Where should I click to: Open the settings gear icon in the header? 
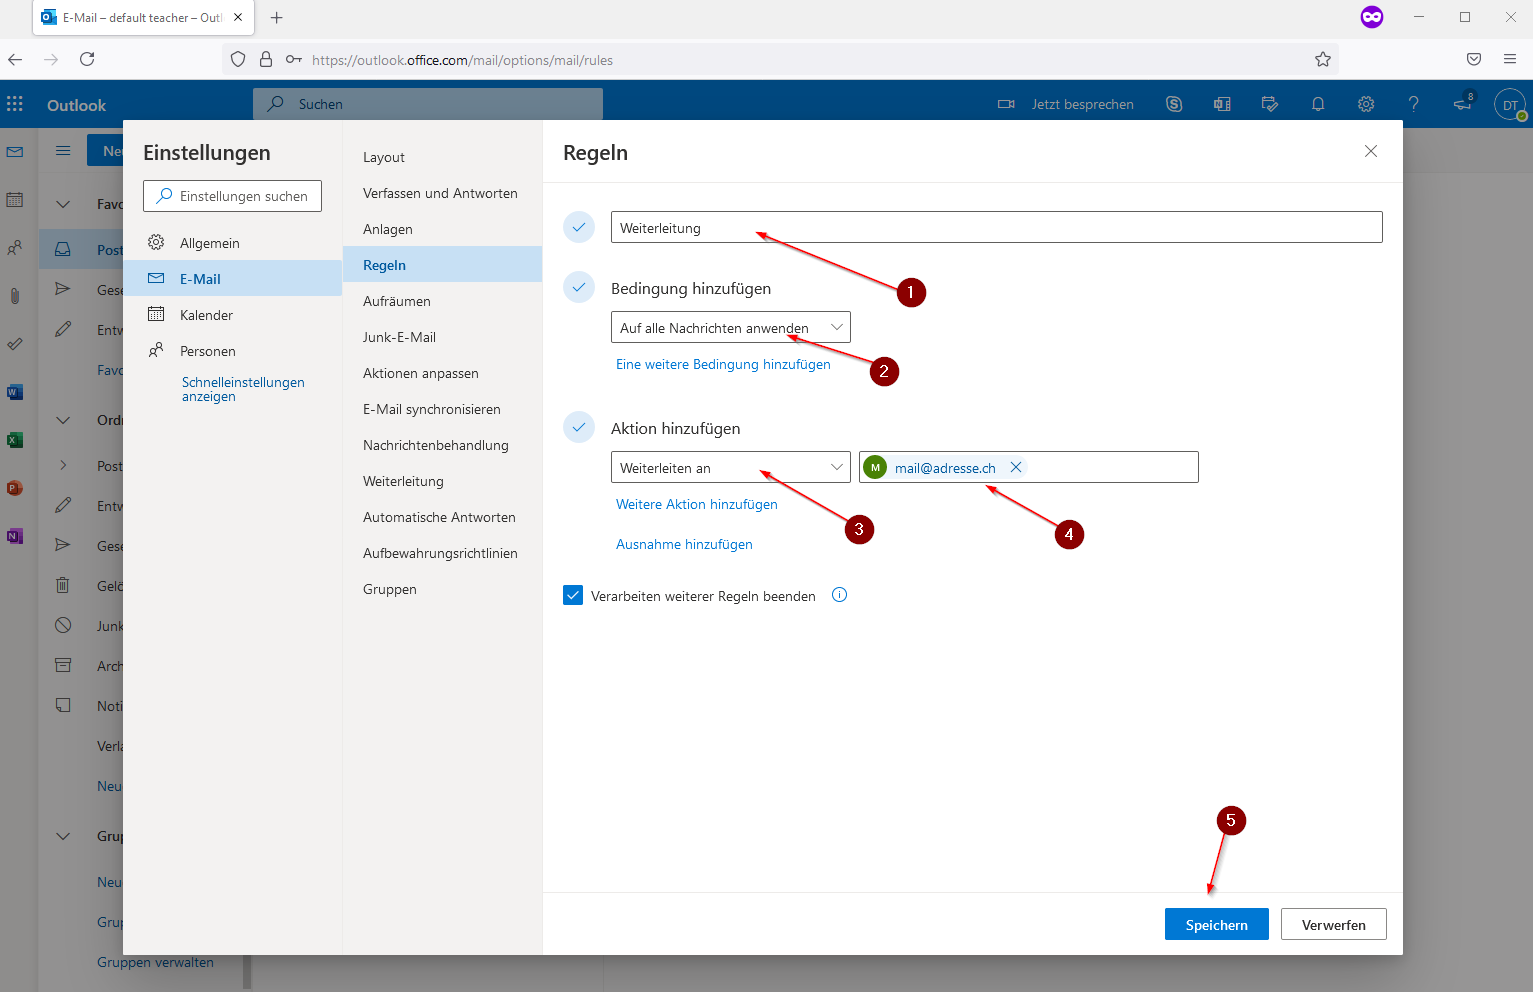(1366, 104)
